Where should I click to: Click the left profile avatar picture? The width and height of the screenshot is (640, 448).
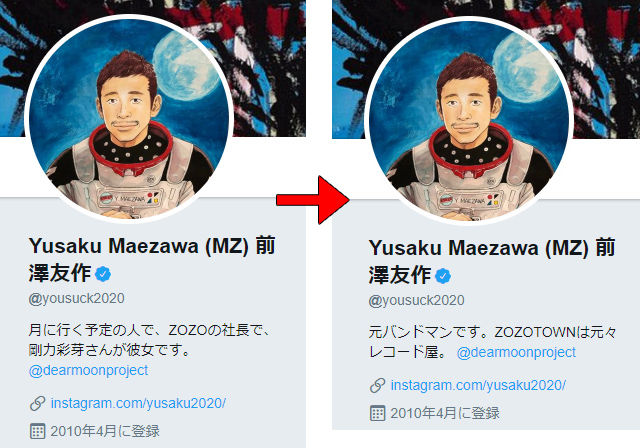point(129,118)
